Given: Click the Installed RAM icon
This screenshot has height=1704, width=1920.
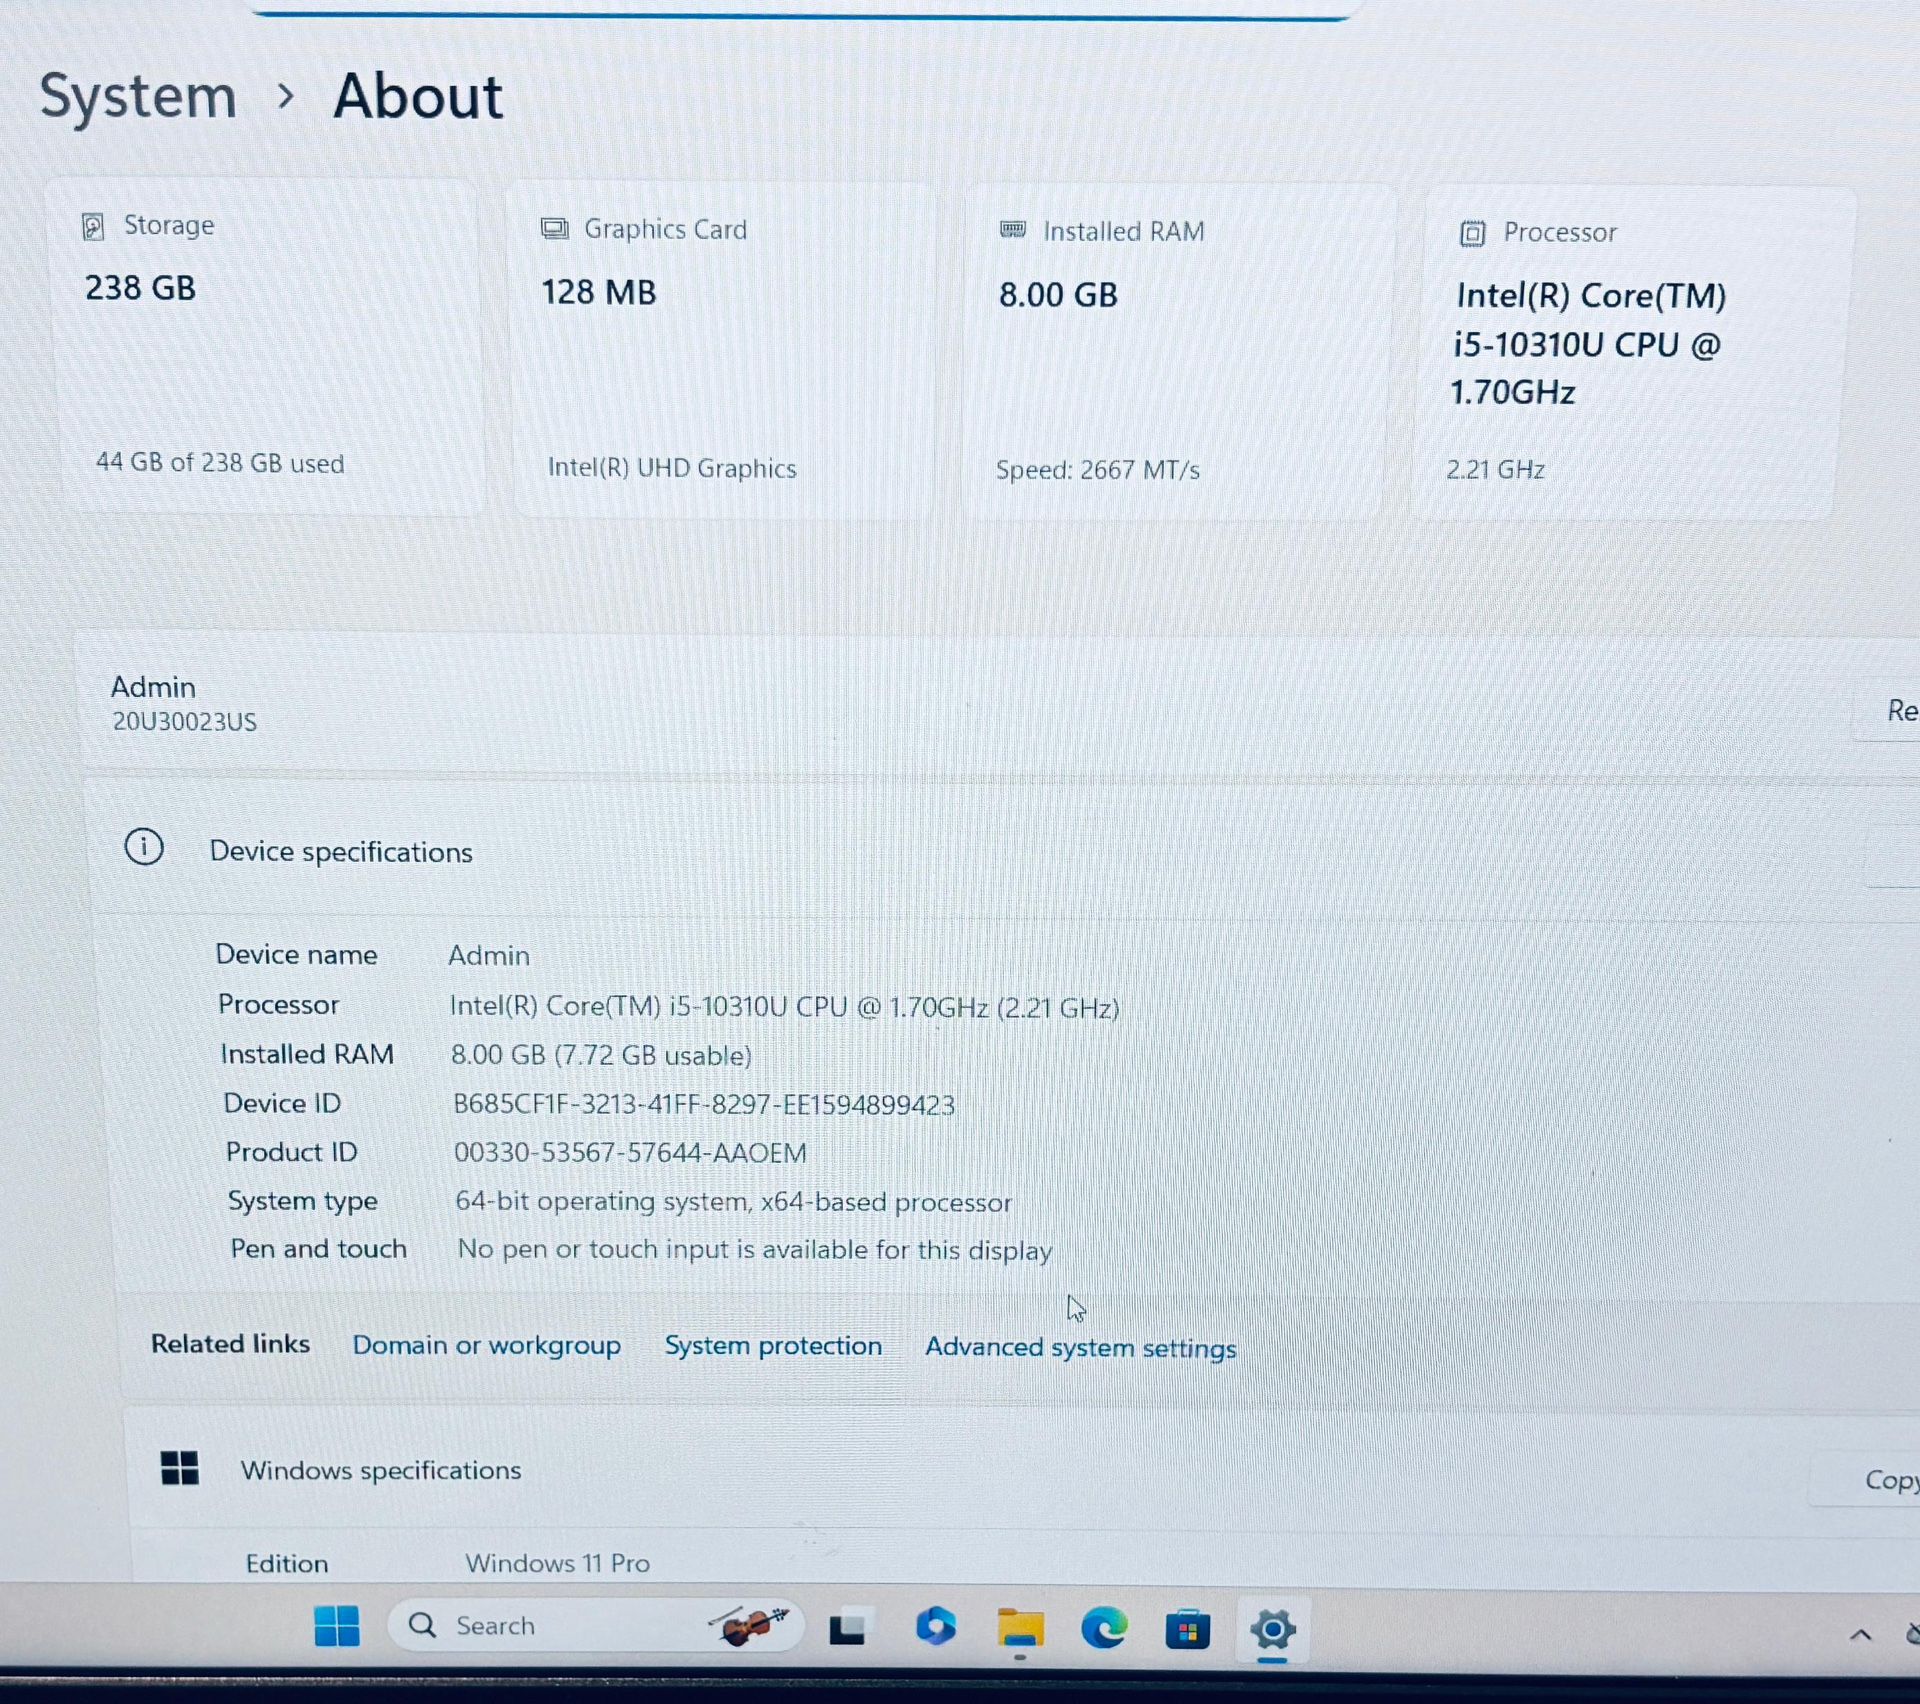Looking at the screenshot, I should pos(1013,230).
